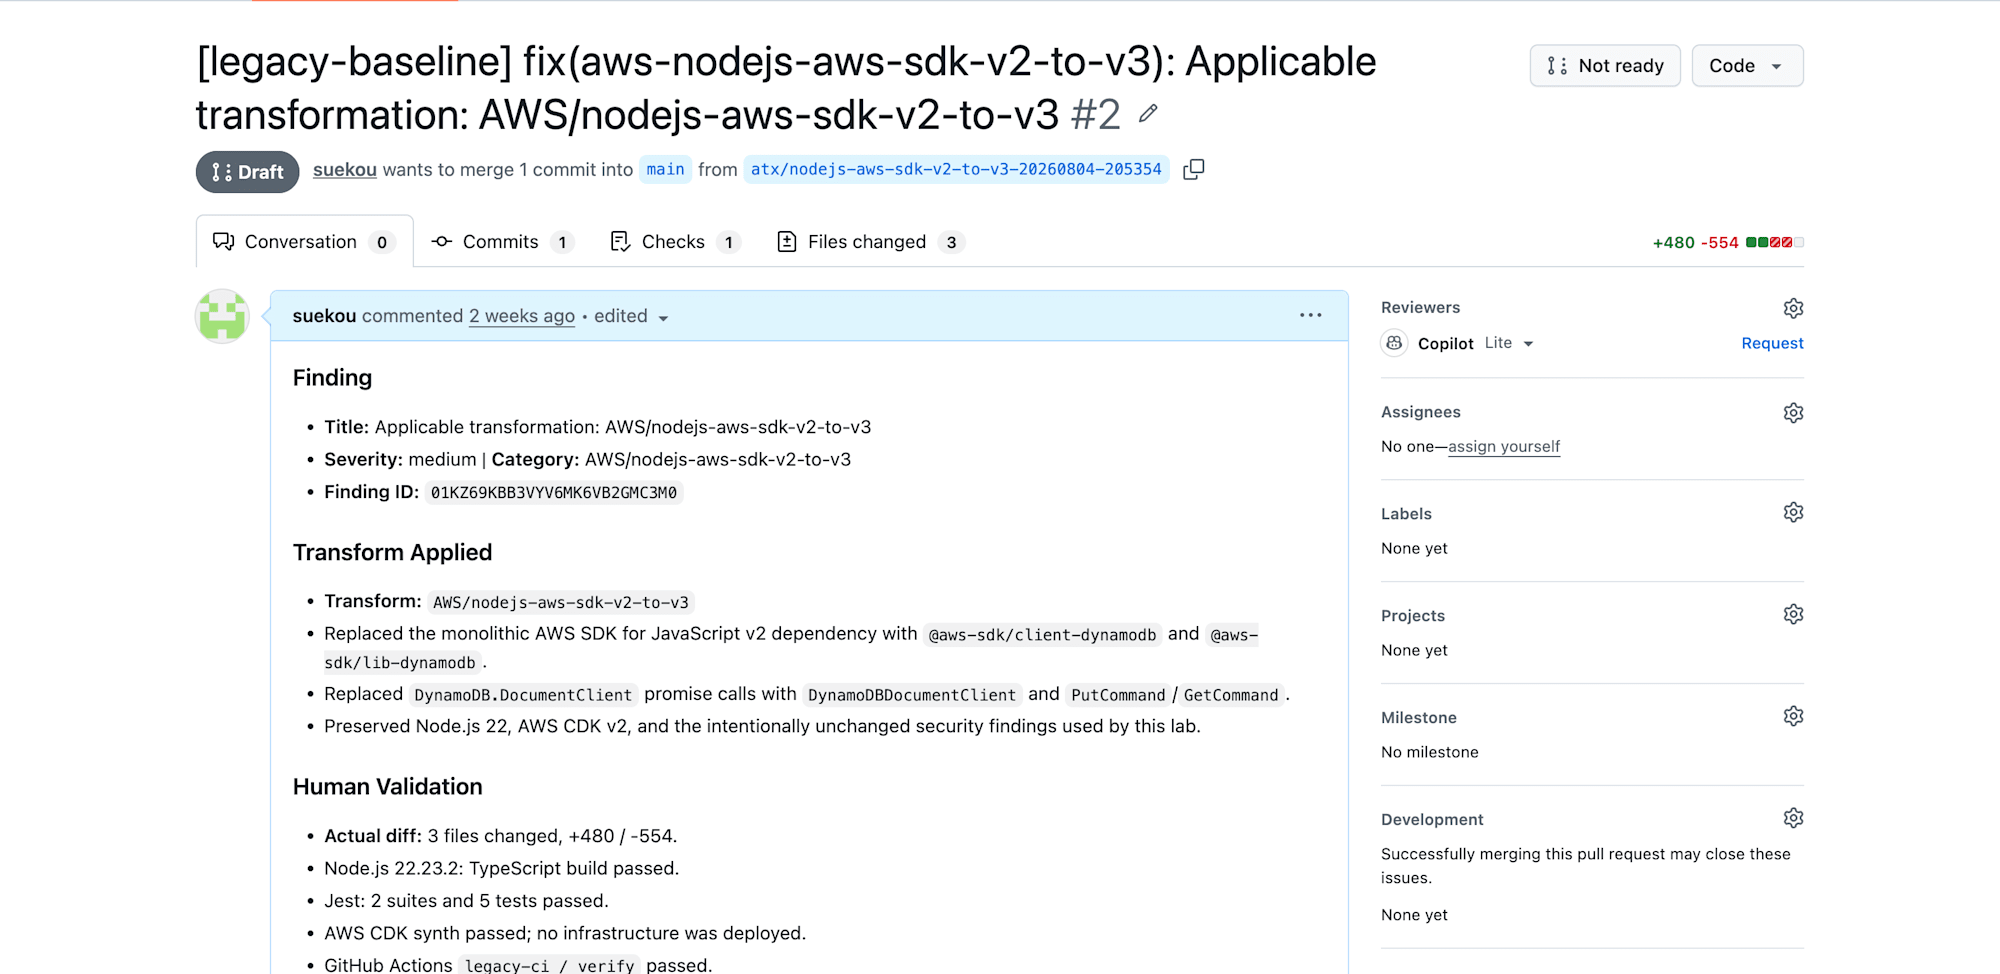2000x974 pixels.
Task: Click the Jest suites and tests passed line
Action: pos(466,901)
